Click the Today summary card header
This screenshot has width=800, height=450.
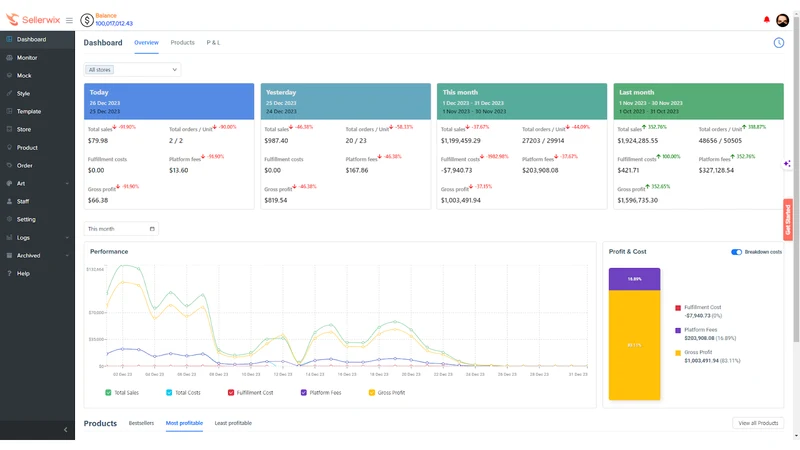169,102
